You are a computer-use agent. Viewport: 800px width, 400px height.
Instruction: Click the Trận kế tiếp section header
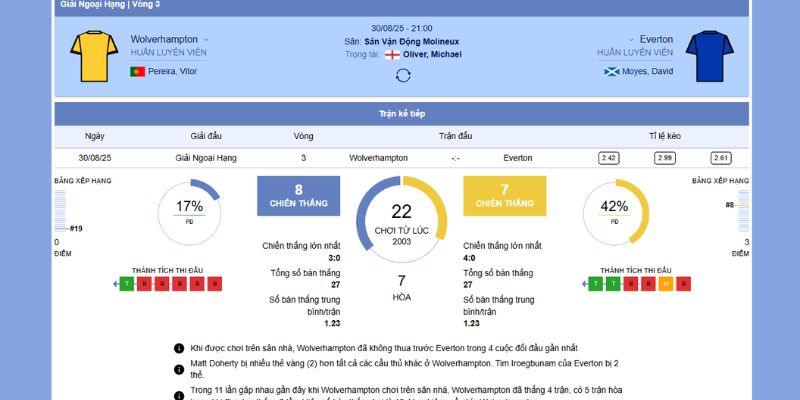pos(401,114)
